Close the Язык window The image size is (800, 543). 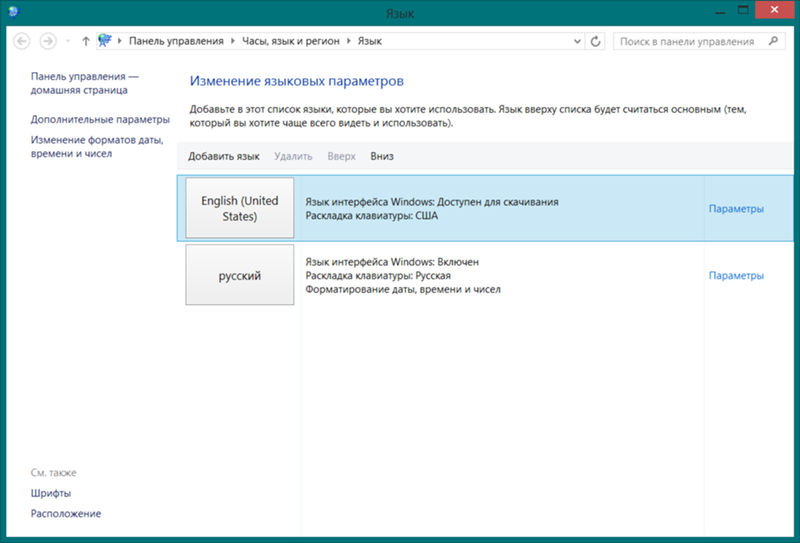coord(774,10)
